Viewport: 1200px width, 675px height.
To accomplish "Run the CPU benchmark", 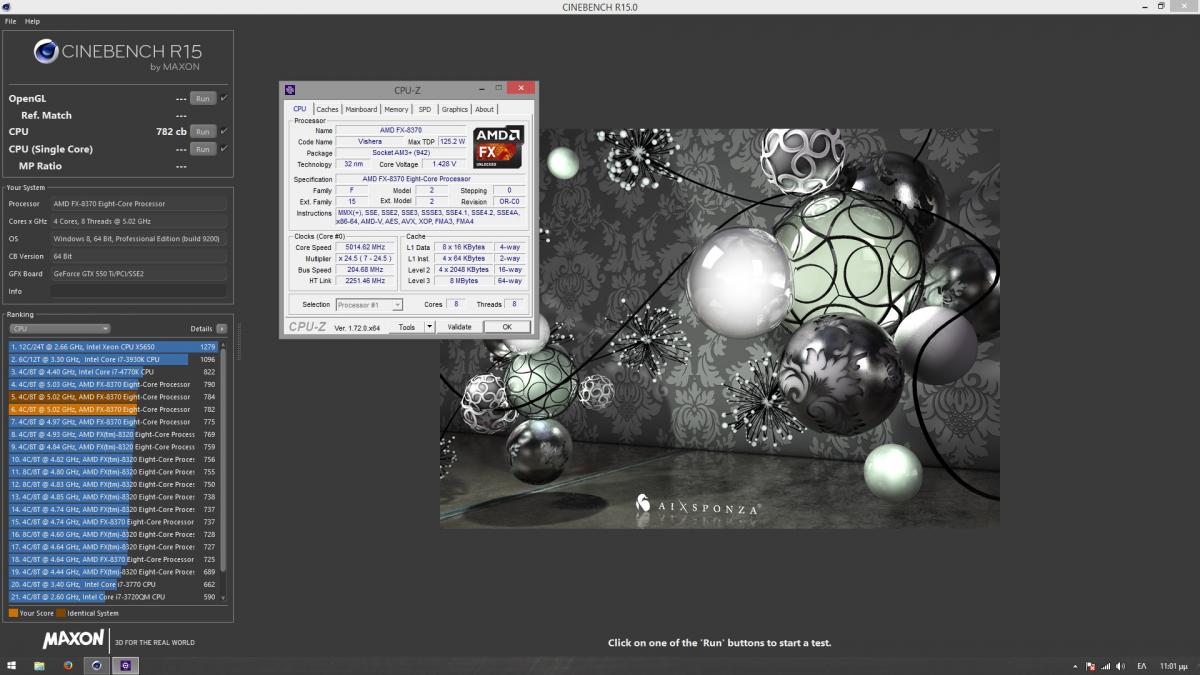I will 203,131.
